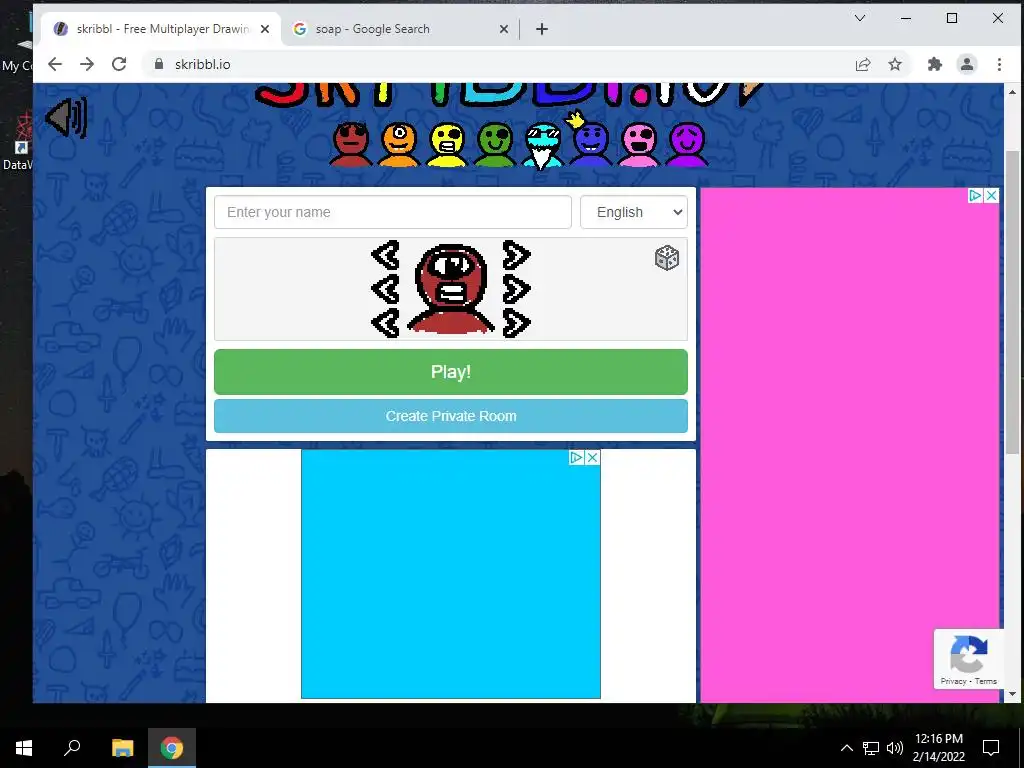Click the green avatar in the logo row

click(495, 144)
